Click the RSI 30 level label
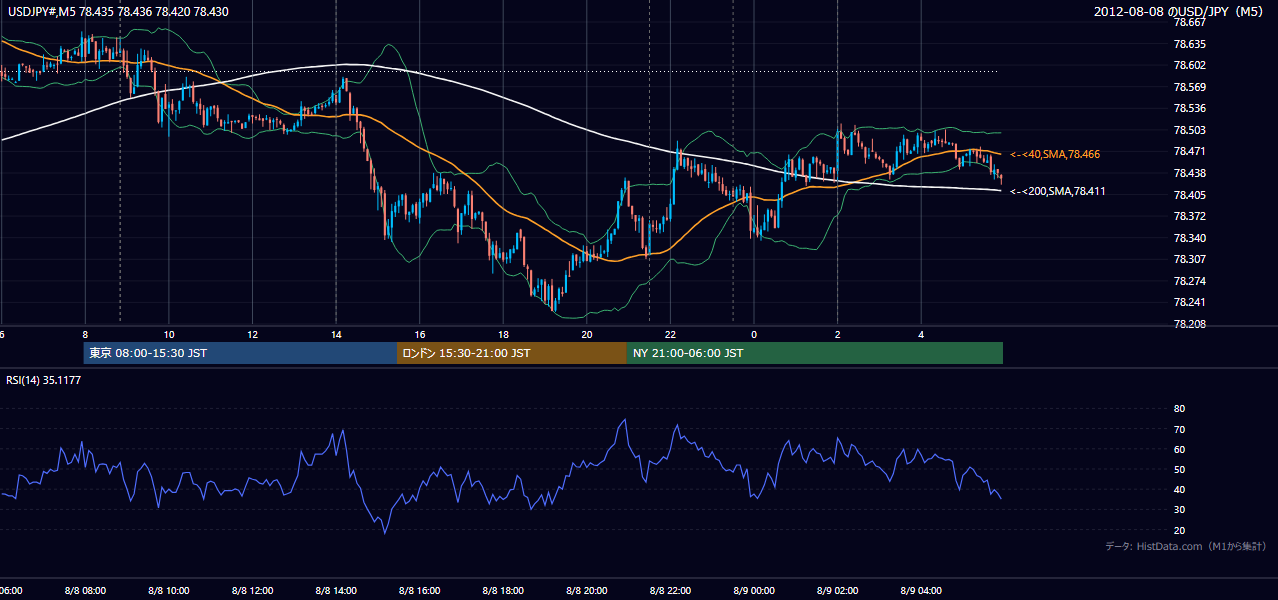This screenshot has width=1278, height=600. [1179, 510]
